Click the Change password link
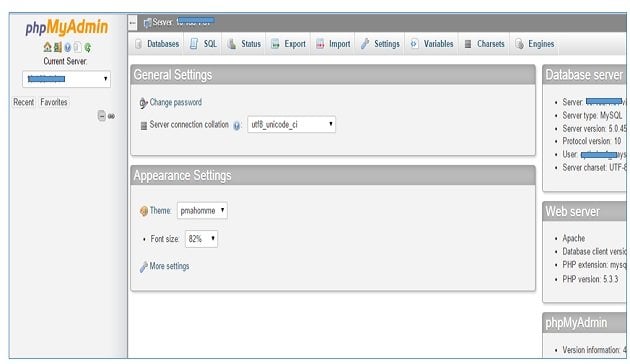The width and height of the screenshot is (630, 364). click(x=176, y=102)
